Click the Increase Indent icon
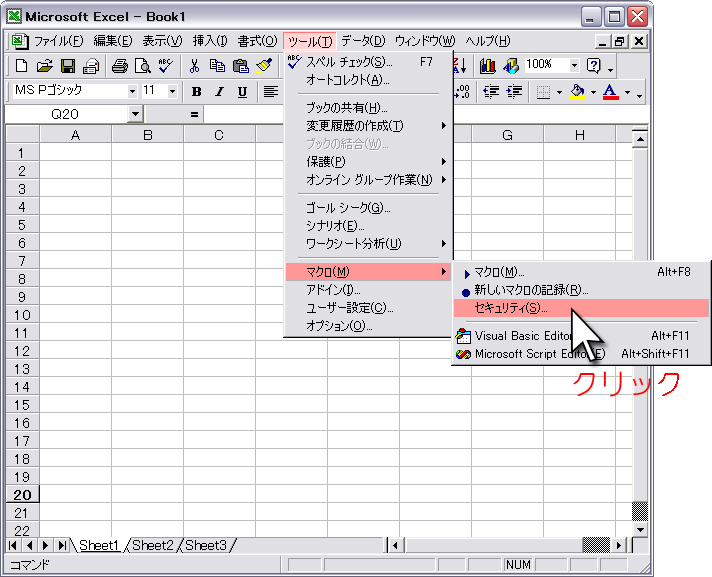The height and width of the screenshot is (577, 712). click(514, 92)
